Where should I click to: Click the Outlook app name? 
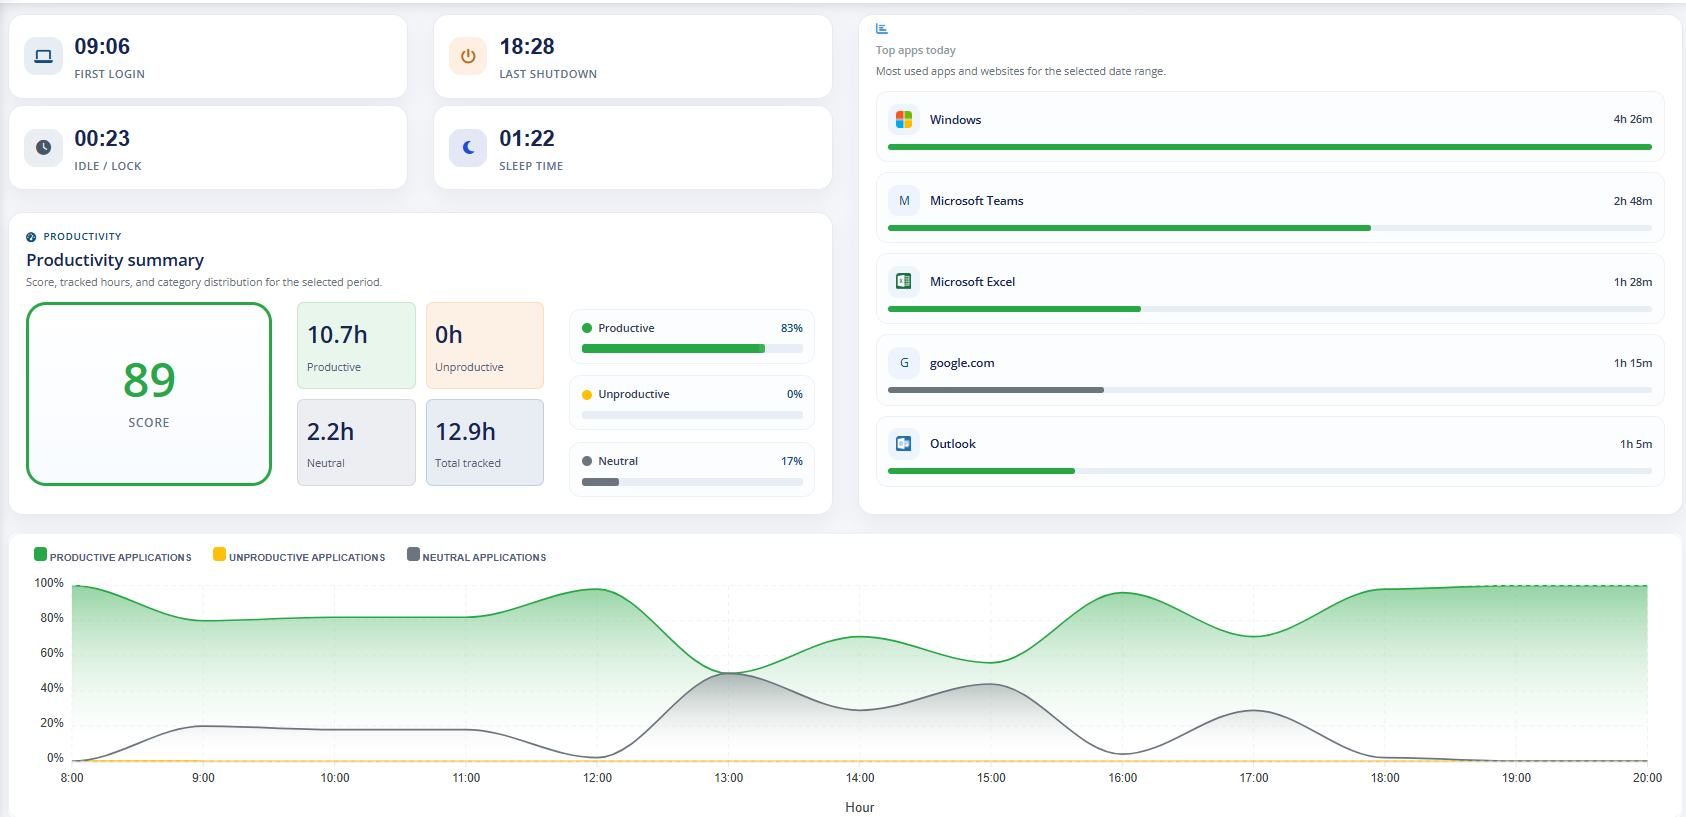[x=953, y=443]
